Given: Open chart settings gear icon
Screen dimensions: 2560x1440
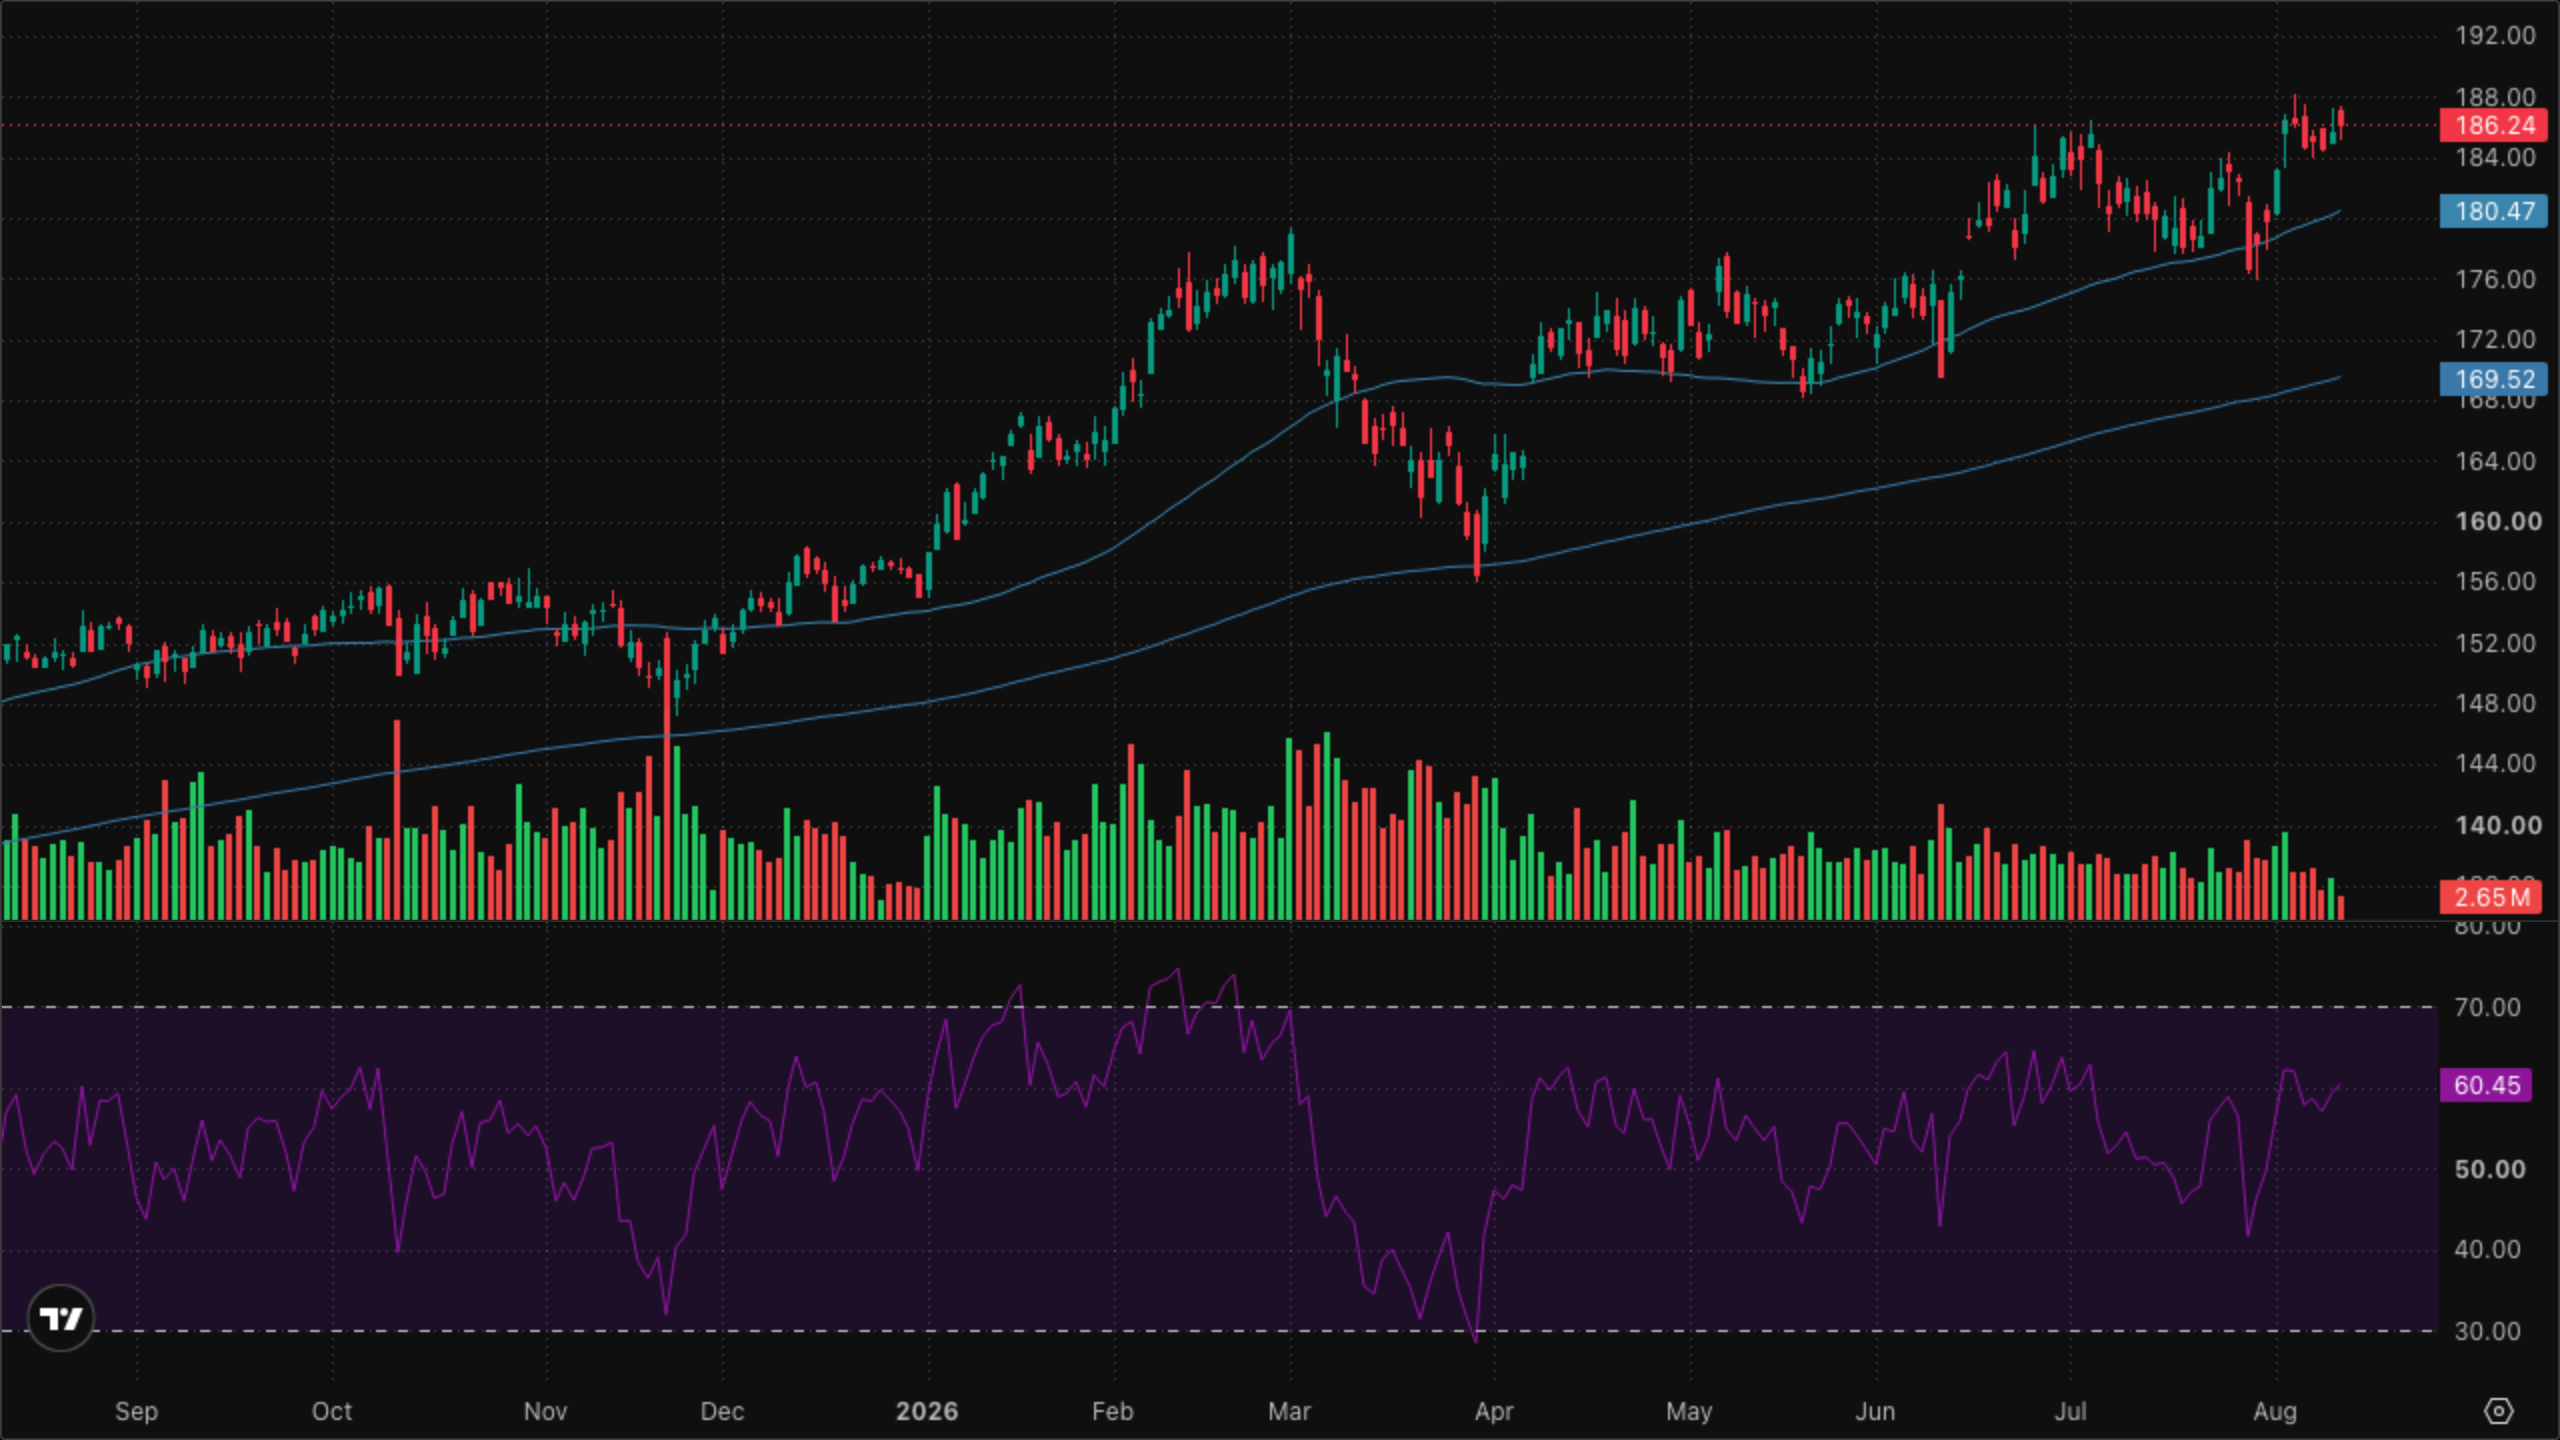Looking at the screenshot, I should pyautogui.click(x=2498, y=1411).
